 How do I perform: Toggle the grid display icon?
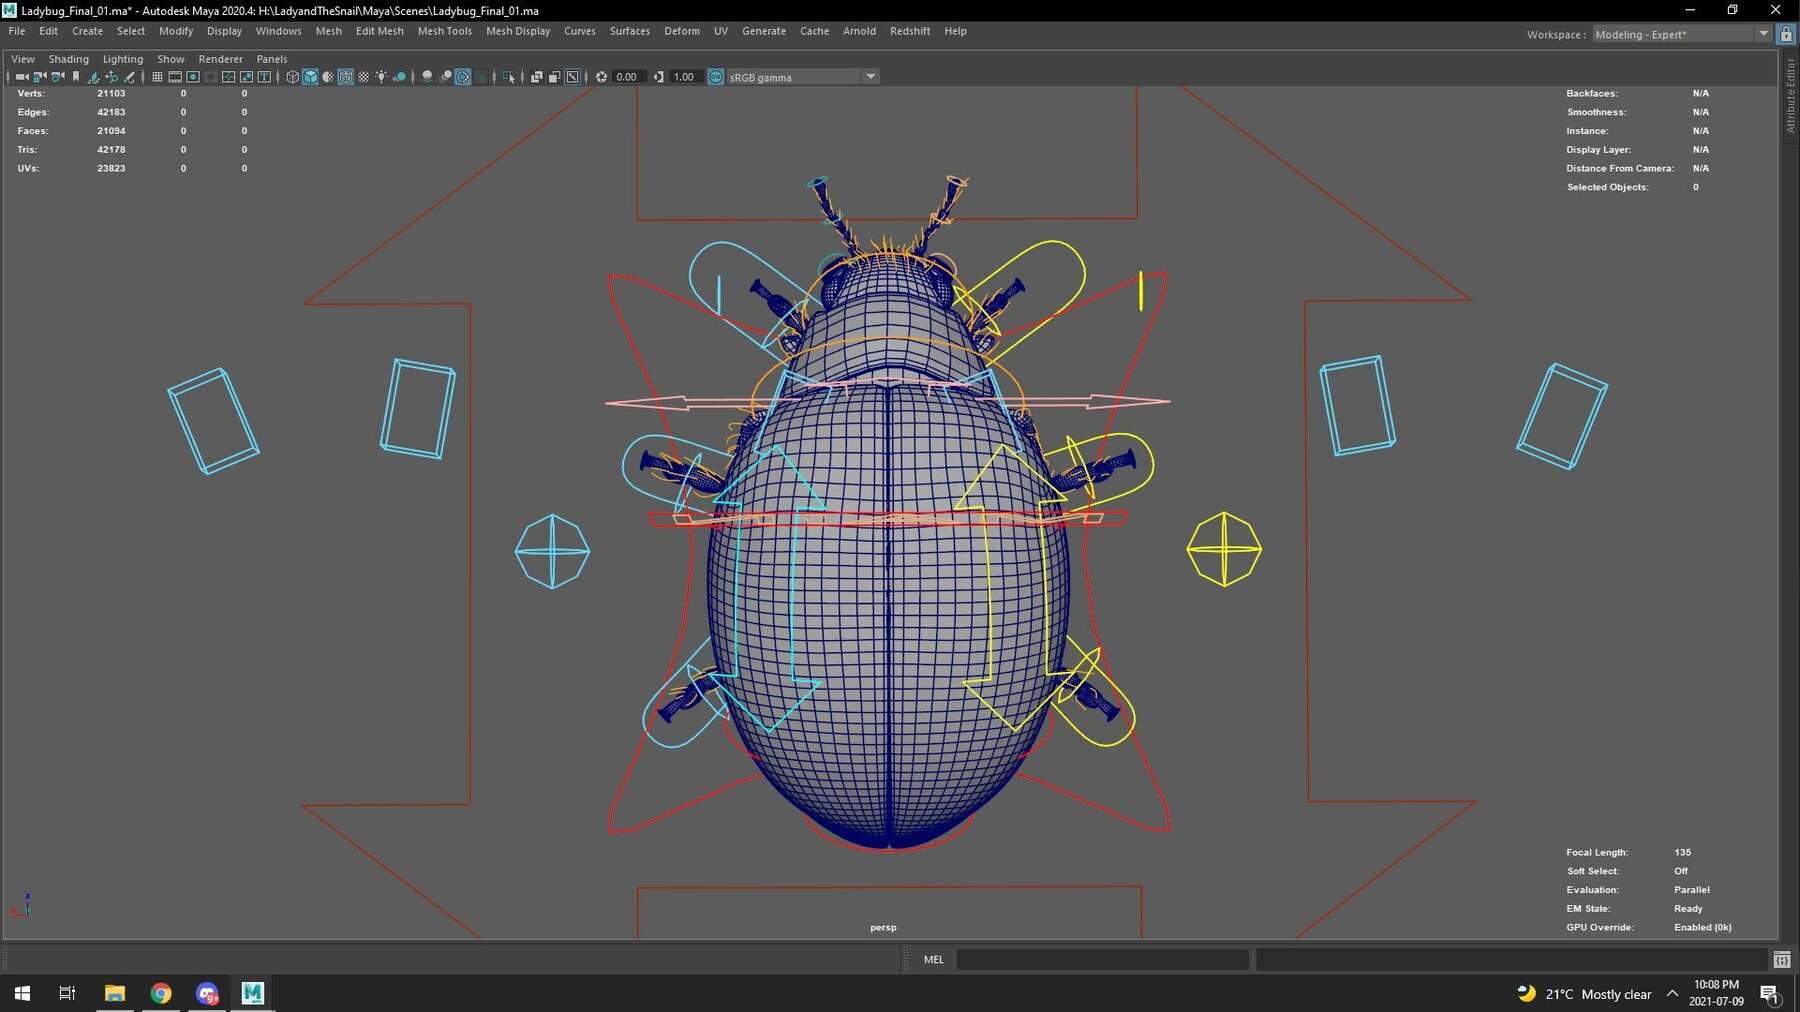point(156,76)
